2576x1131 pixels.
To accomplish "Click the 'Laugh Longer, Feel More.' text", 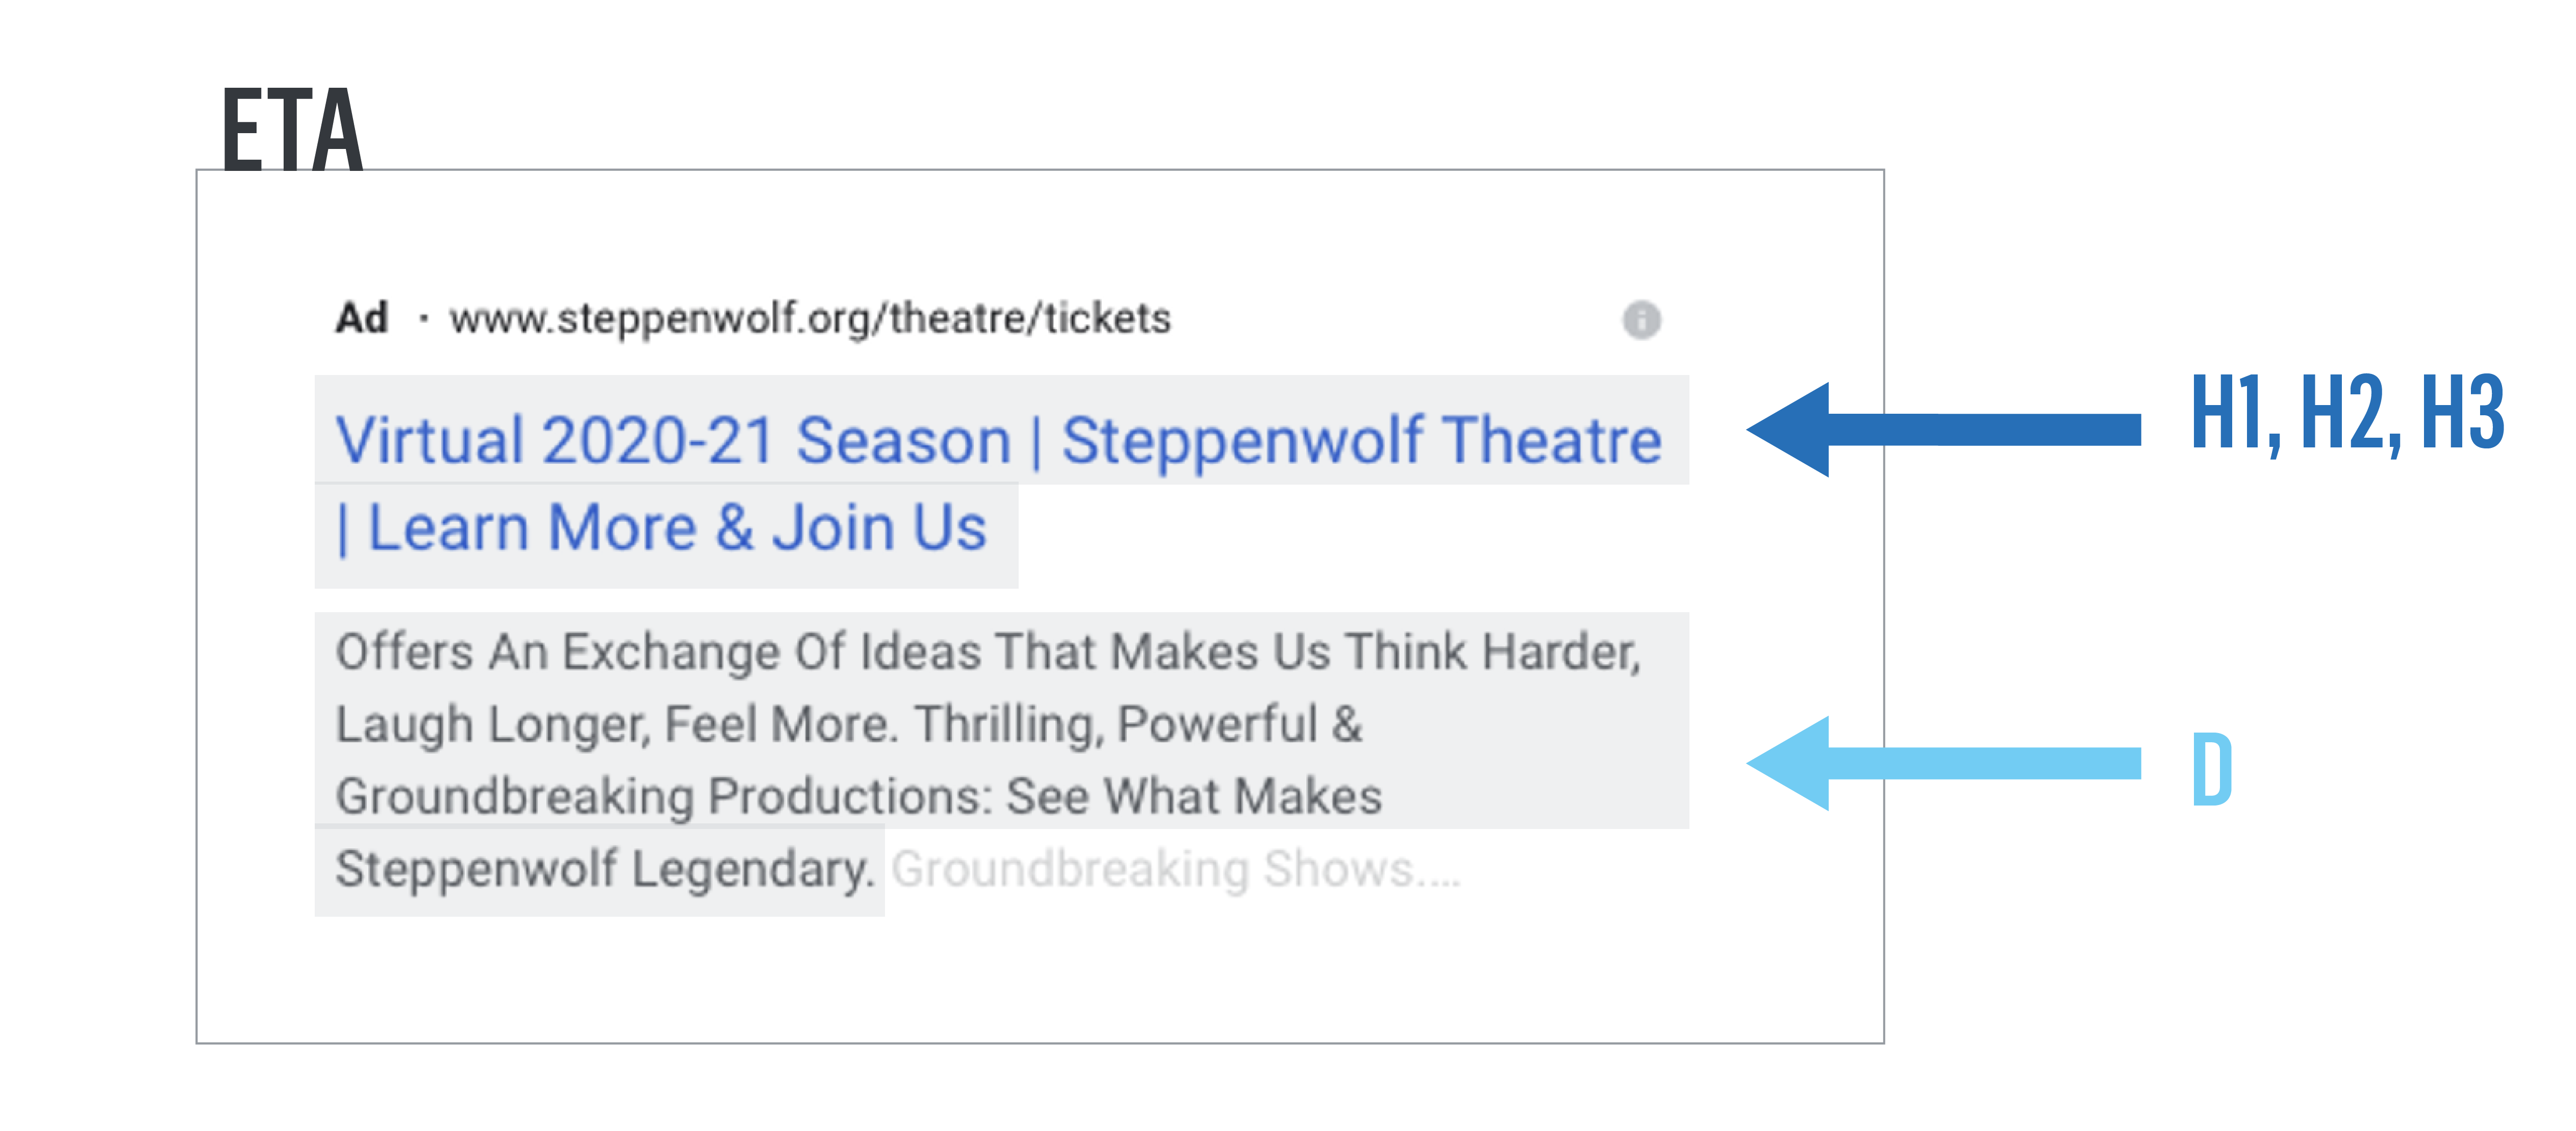I will point(613,724).
